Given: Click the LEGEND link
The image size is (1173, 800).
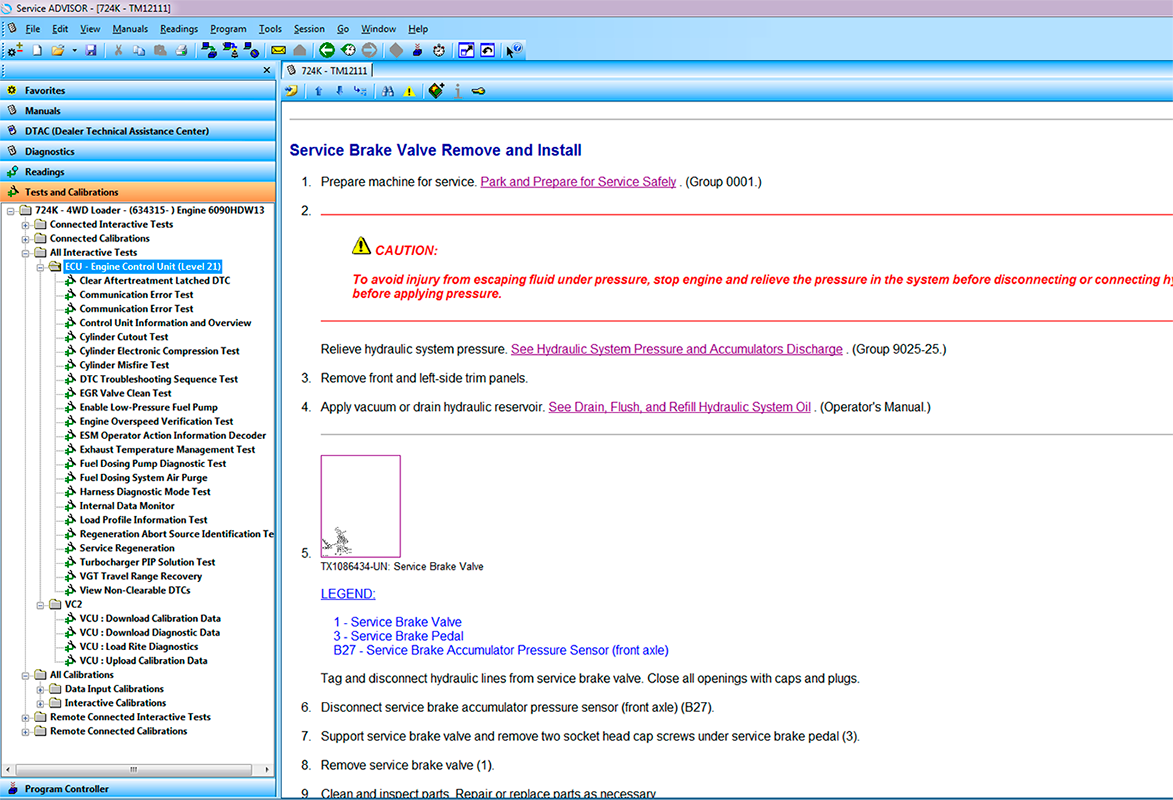Looking at the screenshot, I should point(348,594).
